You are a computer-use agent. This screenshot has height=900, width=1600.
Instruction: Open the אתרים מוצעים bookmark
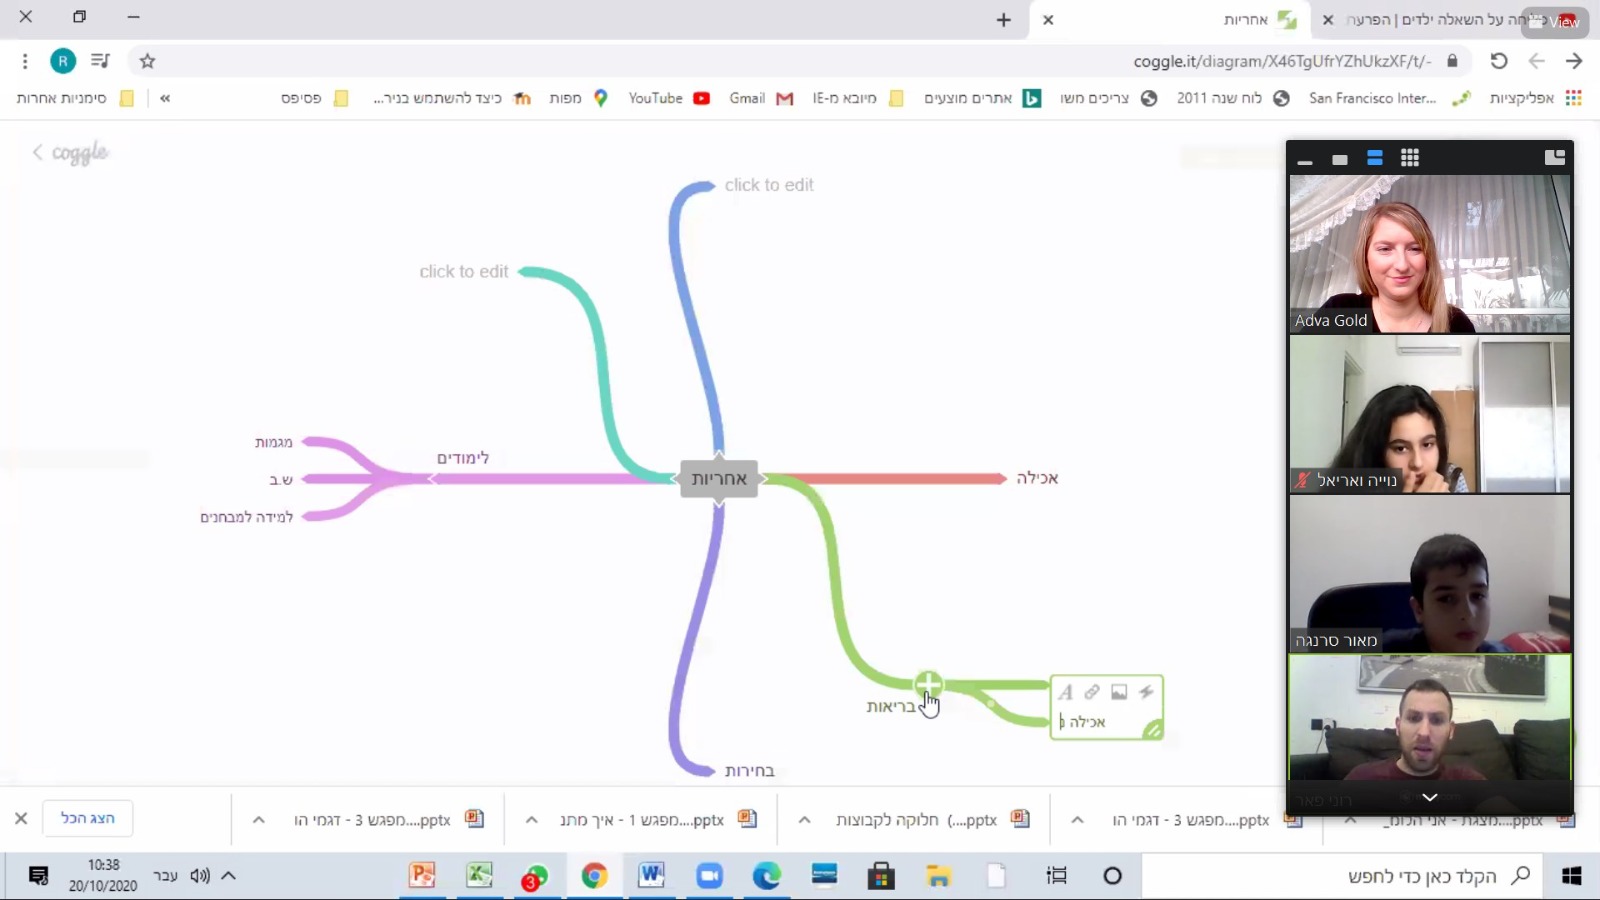pos(982,98)
